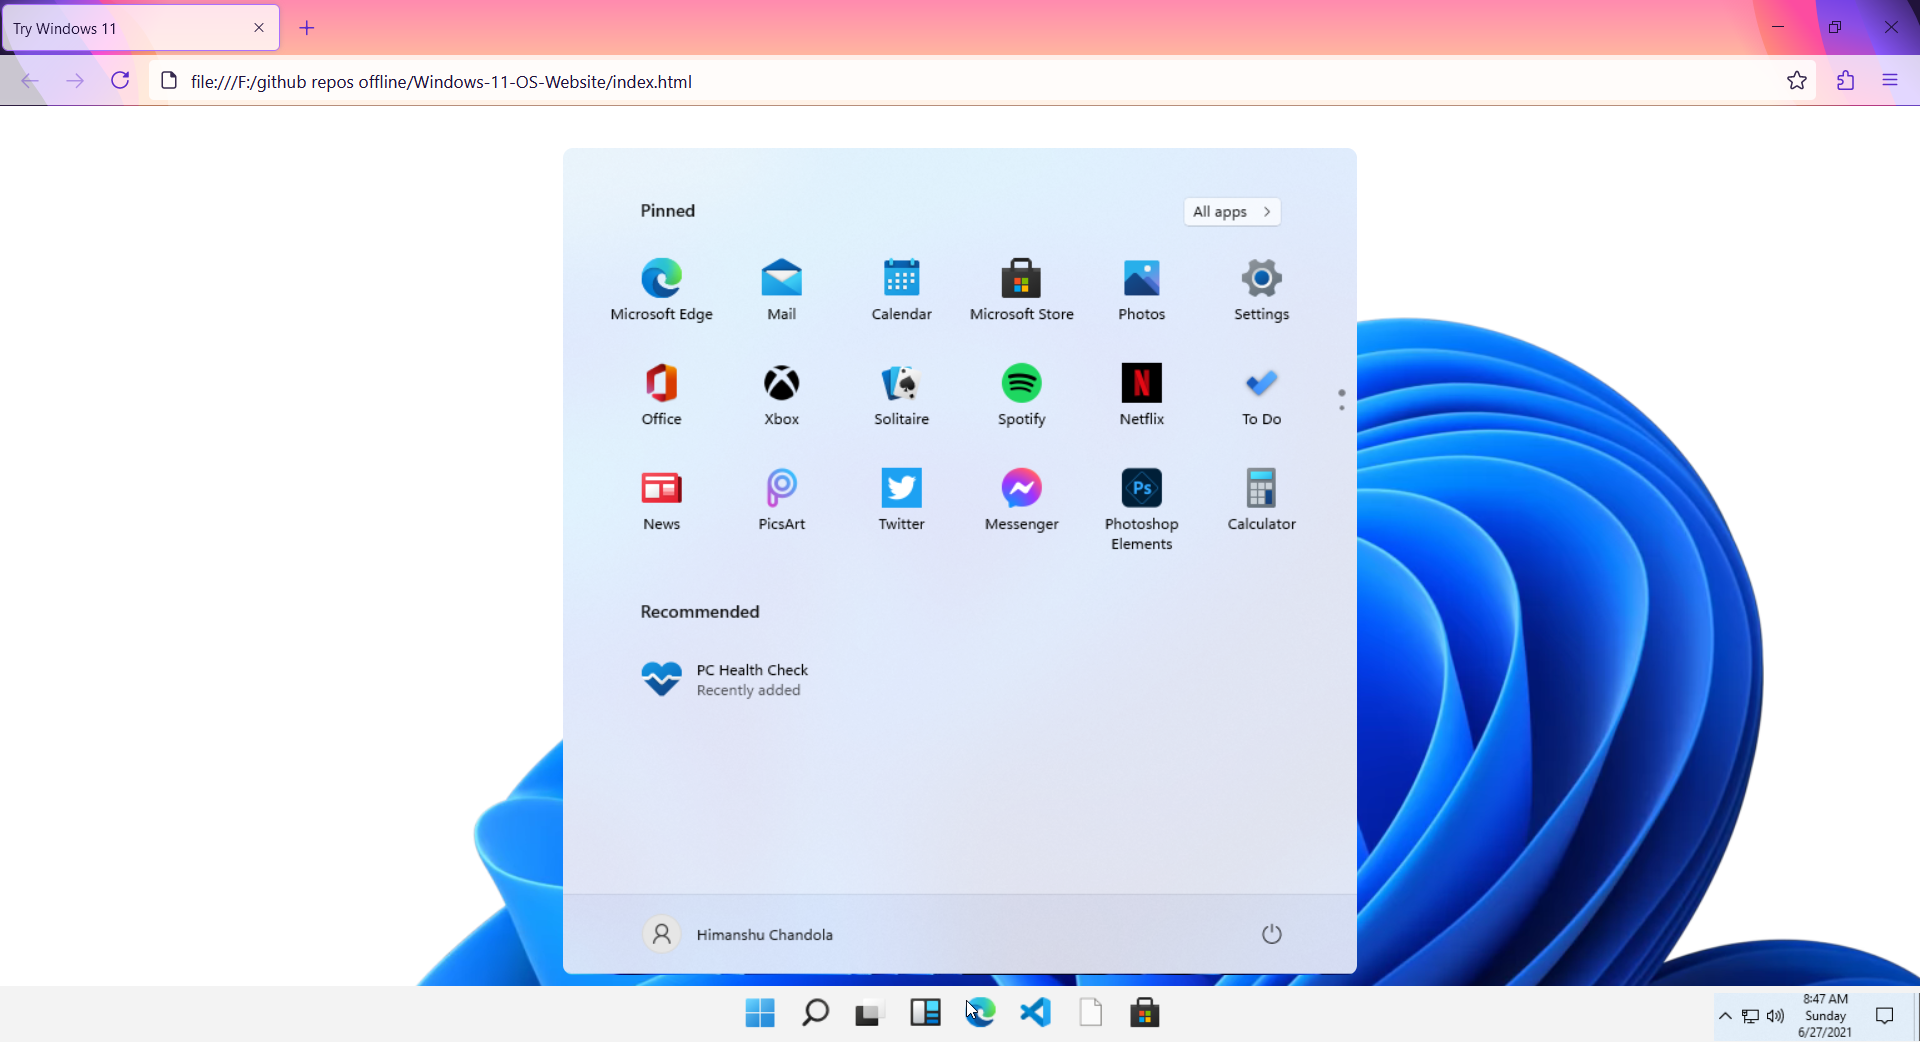1920x1042 pixels.
Task: Click the Windows Start button on the taskbar
Action: (x=760, y=1013)
